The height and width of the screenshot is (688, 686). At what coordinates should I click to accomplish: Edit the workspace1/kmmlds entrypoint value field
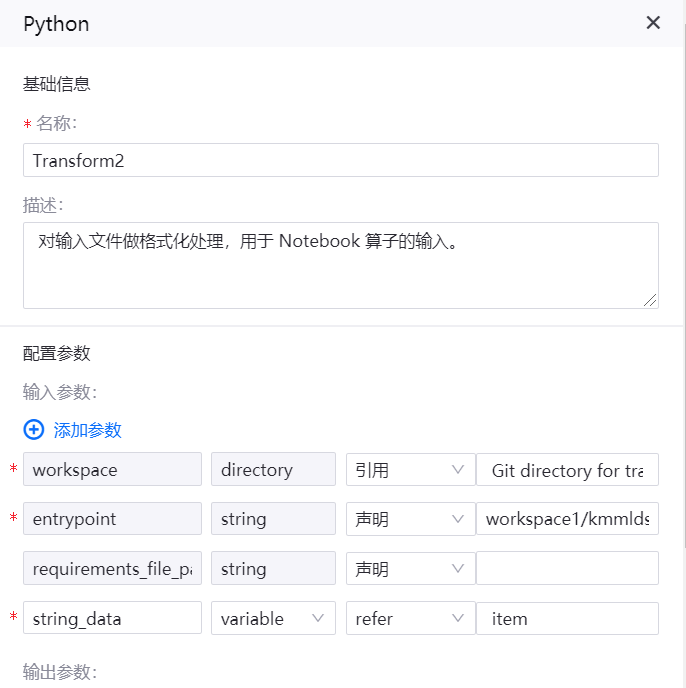(x=567, y=519)
